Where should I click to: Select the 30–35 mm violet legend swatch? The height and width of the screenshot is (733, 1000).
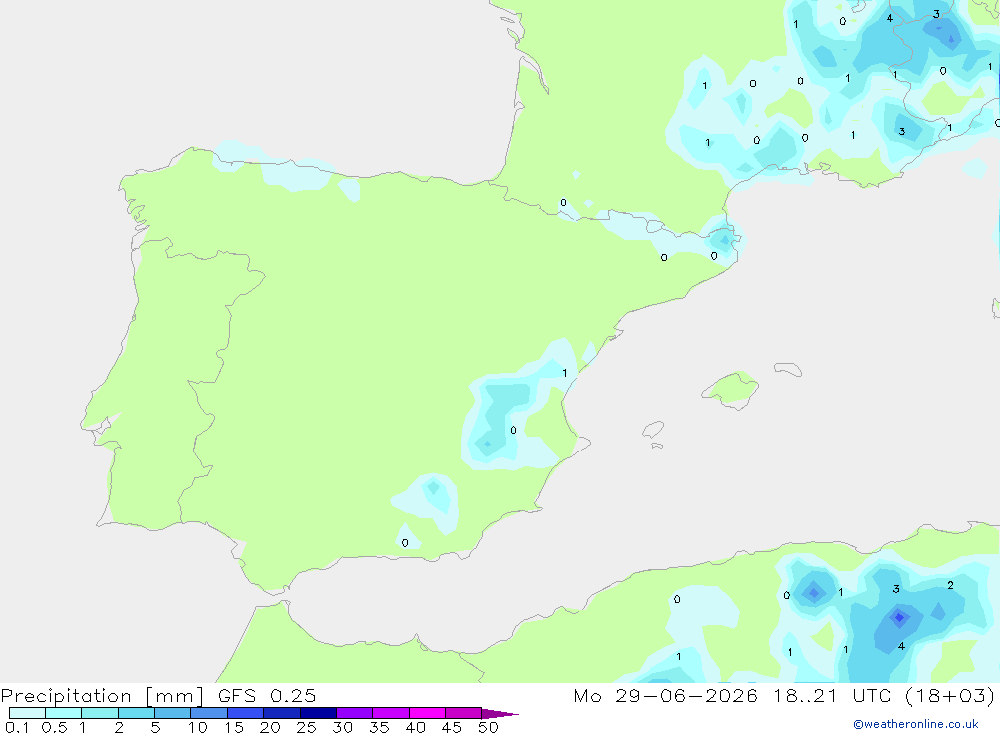click(x=354, y=713)
